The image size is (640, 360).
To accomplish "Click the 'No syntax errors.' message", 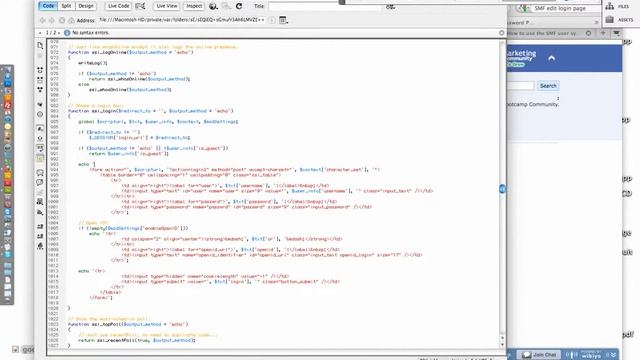I will coord(90,33).
